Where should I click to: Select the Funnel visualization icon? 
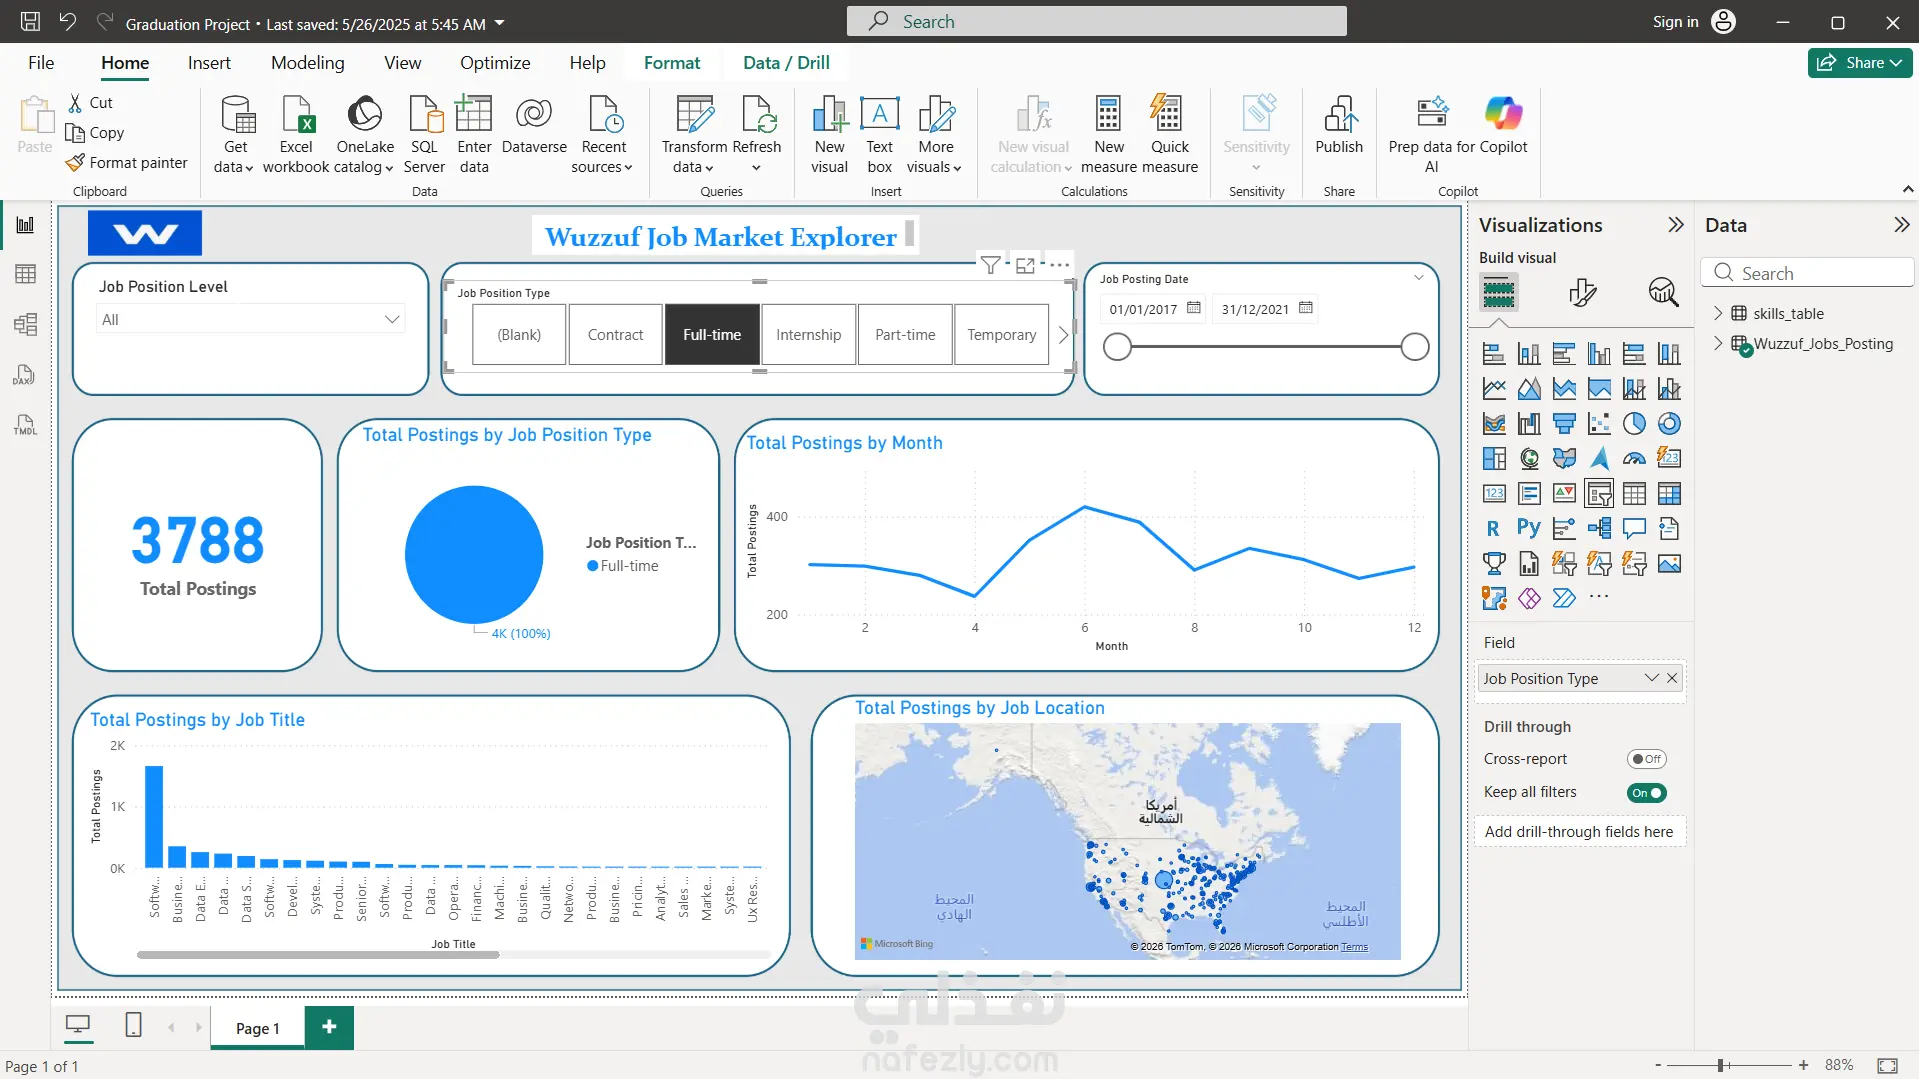1564,424
